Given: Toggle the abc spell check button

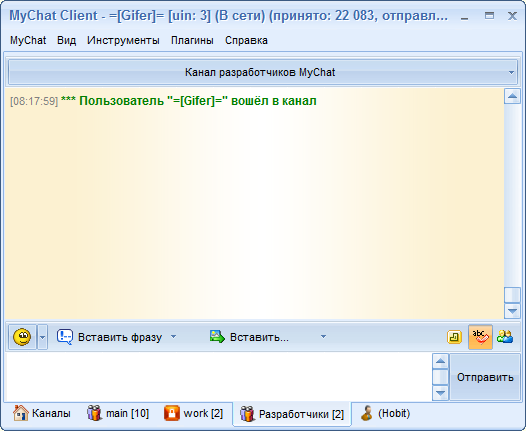Looking at the screenshot, I should click(x=480, y=337).
